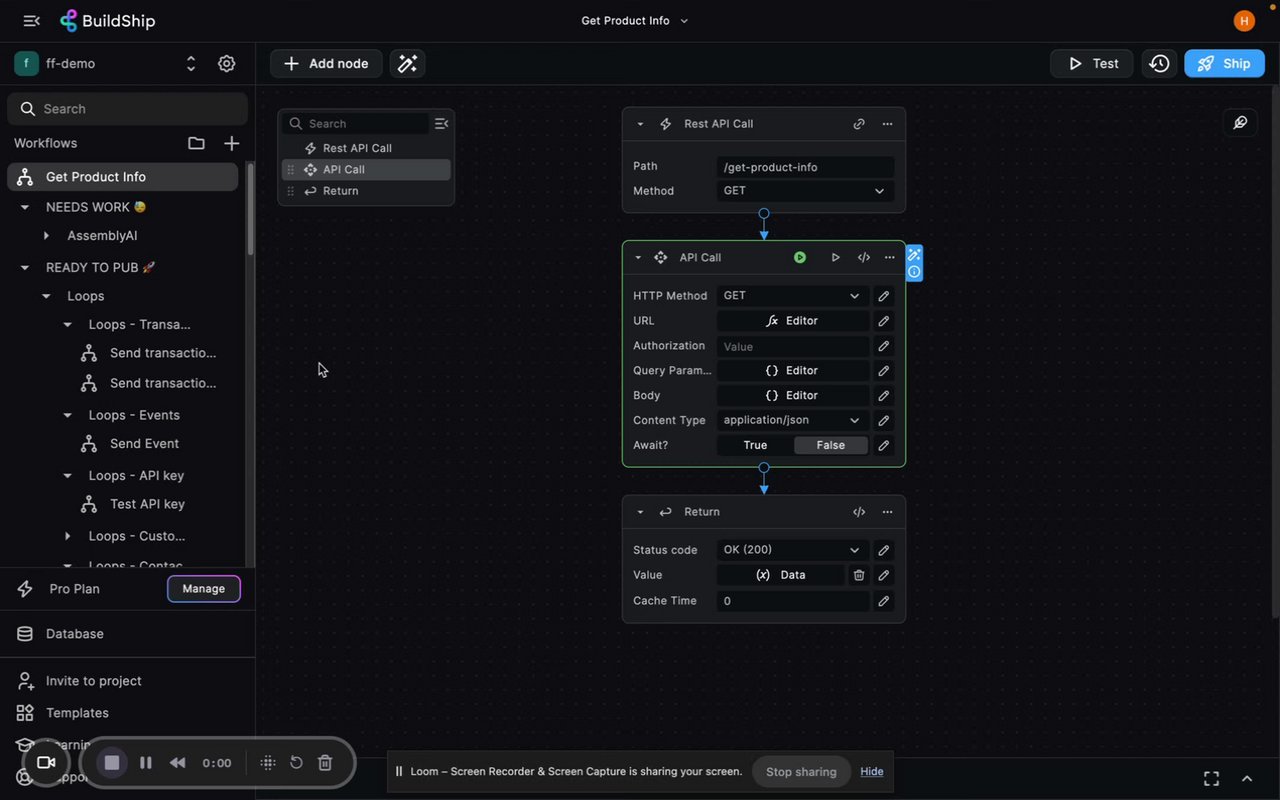This screenshot has height=800, width=1280.
Task: Run the API Call node with green play icon
Action: pos(799,257)
